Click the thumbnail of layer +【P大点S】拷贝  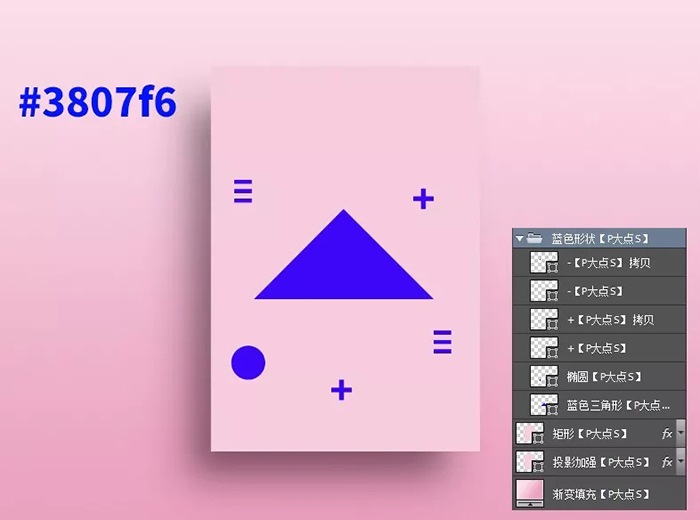pos(544,320)
